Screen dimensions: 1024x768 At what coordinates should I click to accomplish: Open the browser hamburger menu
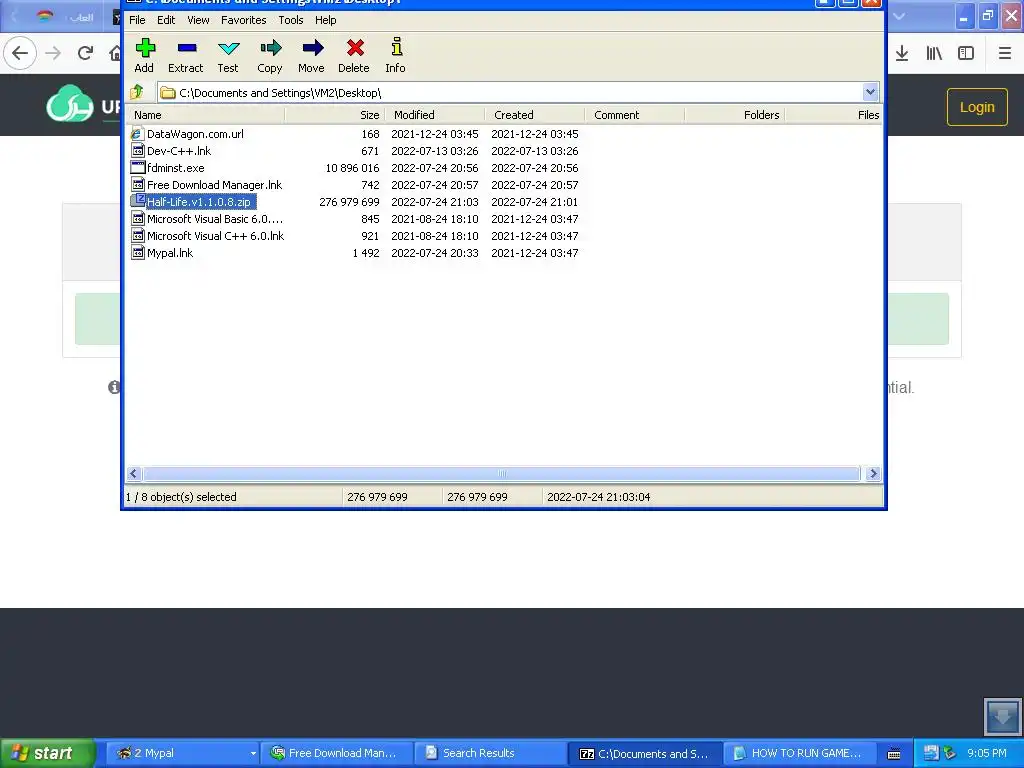point(1004,53)
